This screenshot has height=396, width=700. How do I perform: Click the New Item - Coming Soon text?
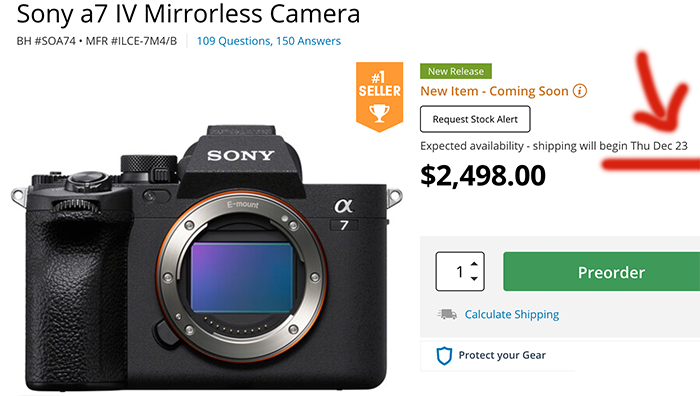(x=494, y=91)
